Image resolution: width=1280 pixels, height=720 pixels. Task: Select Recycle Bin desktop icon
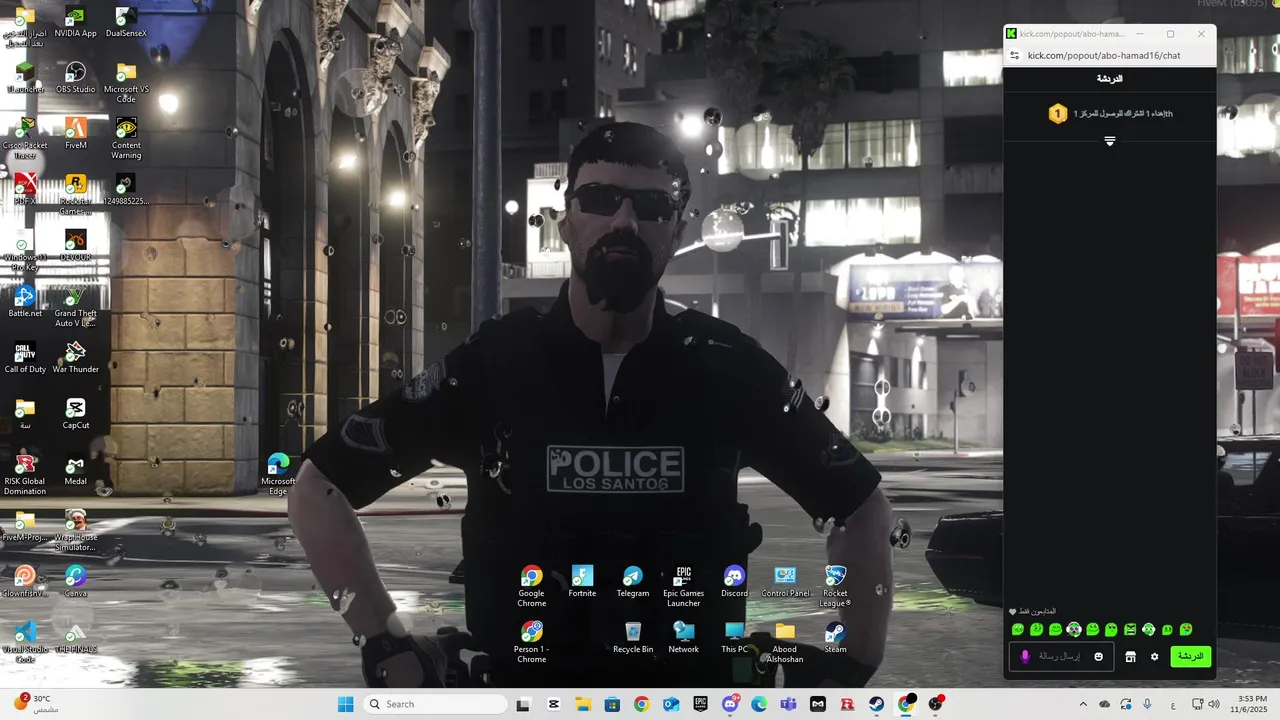pyautogui.click(x=633, y=638)
